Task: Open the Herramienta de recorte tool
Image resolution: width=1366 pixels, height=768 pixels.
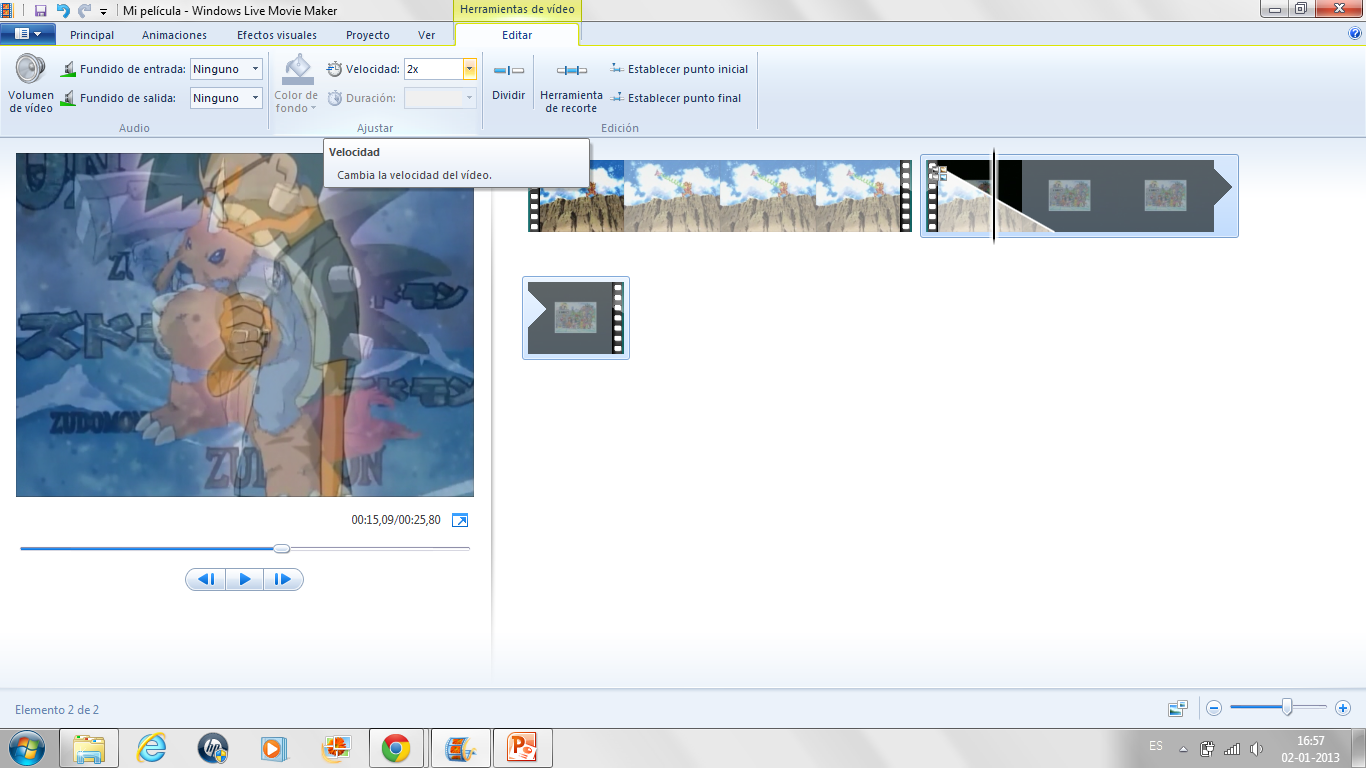Action: (571, 86)
